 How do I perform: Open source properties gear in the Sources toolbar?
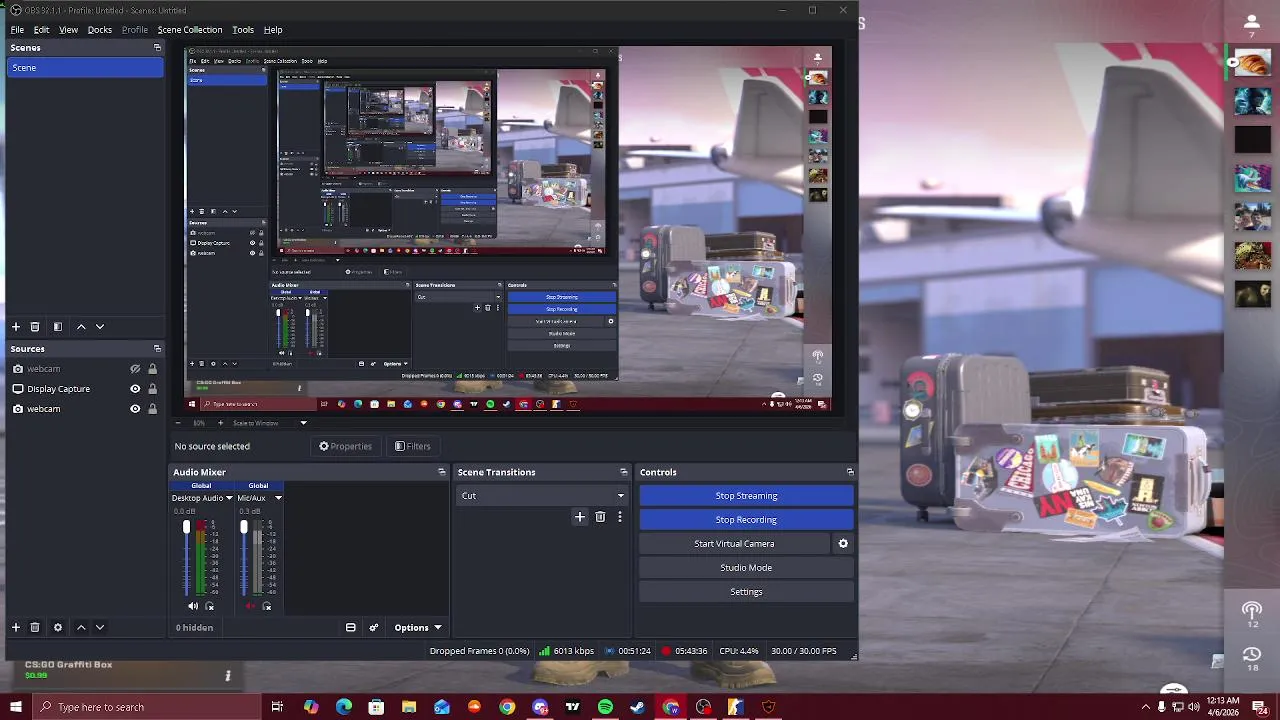pyautogui.click(x=58, y=628)
